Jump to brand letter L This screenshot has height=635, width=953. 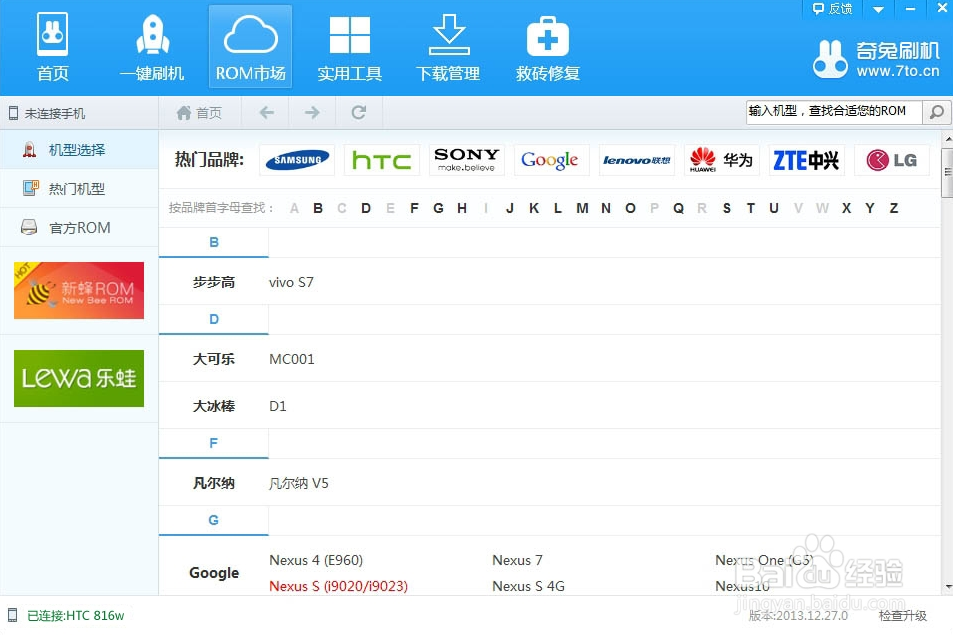pos(557,208)
